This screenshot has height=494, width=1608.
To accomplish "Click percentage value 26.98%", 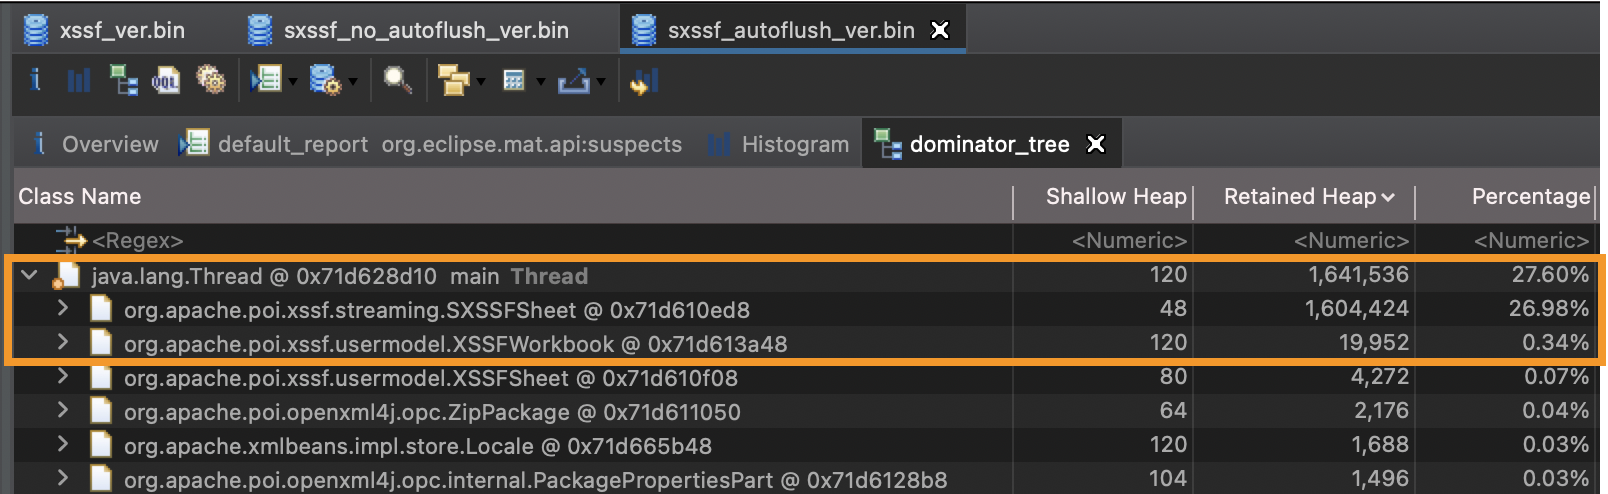I will (1548, 308).
